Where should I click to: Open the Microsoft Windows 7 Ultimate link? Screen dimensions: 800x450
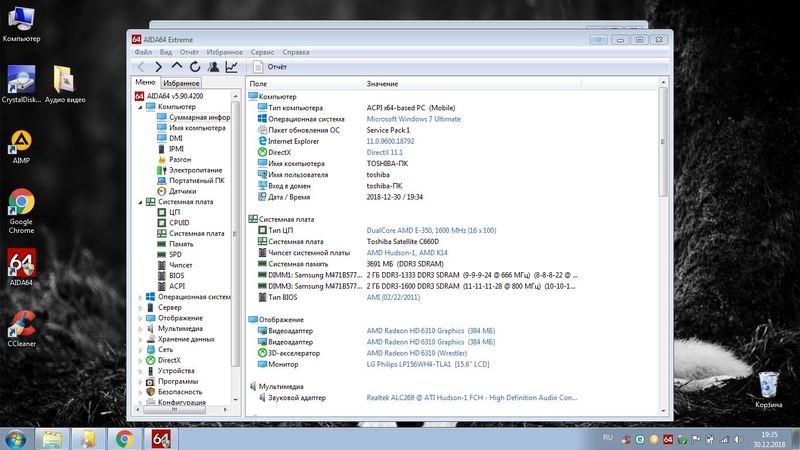coord(413,118)
